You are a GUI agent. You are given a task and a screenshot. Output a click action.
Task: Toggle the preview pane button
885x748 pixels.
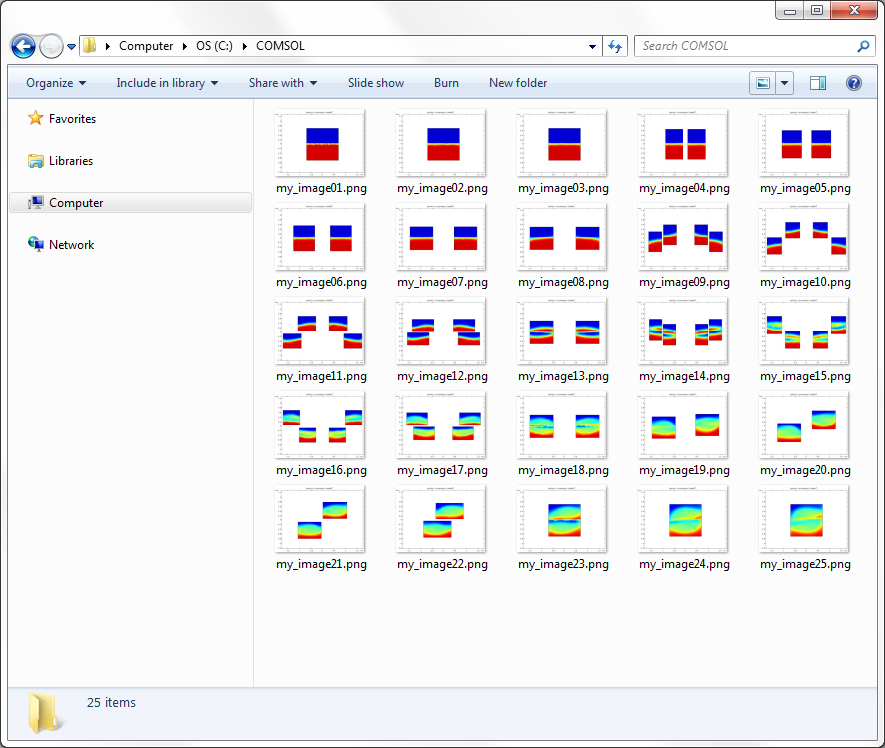(818, 83)
